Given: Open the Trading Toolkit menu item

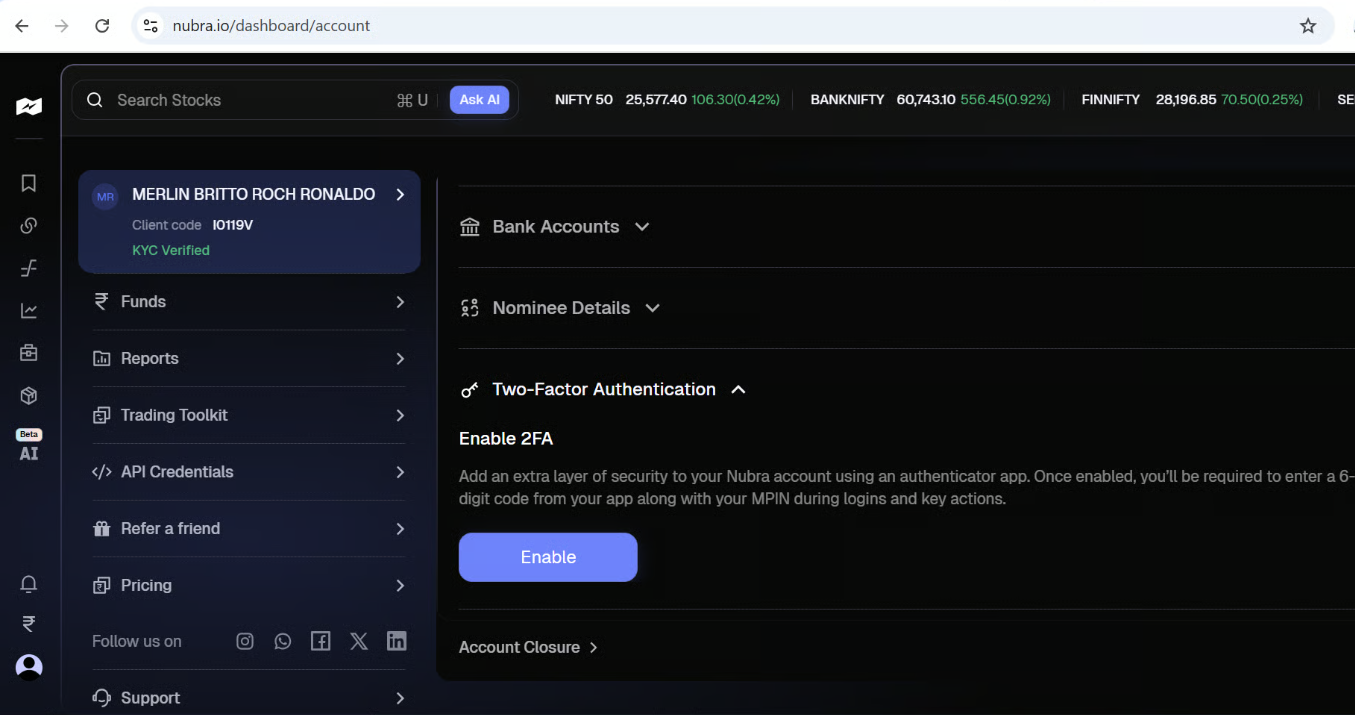Looking at the screenshot, I should [249, 415].
